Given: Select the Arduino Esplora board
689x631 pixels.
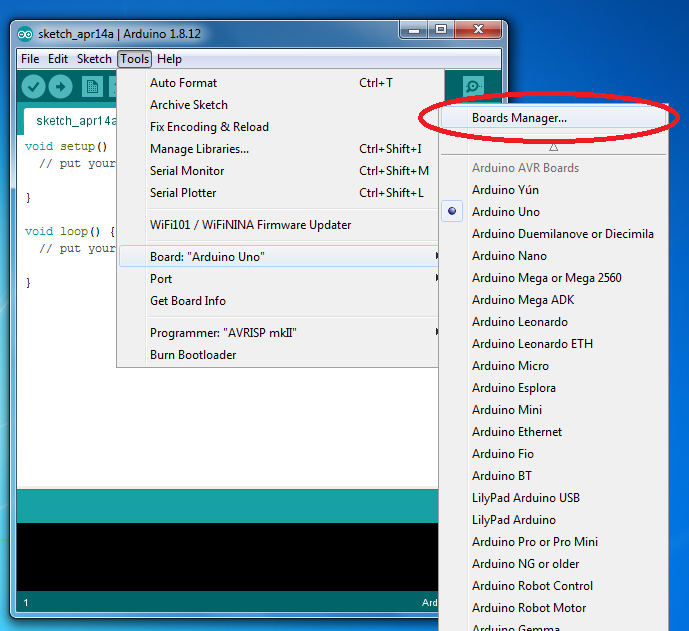Looking at the screenshot, I should (x=553, y=388).
